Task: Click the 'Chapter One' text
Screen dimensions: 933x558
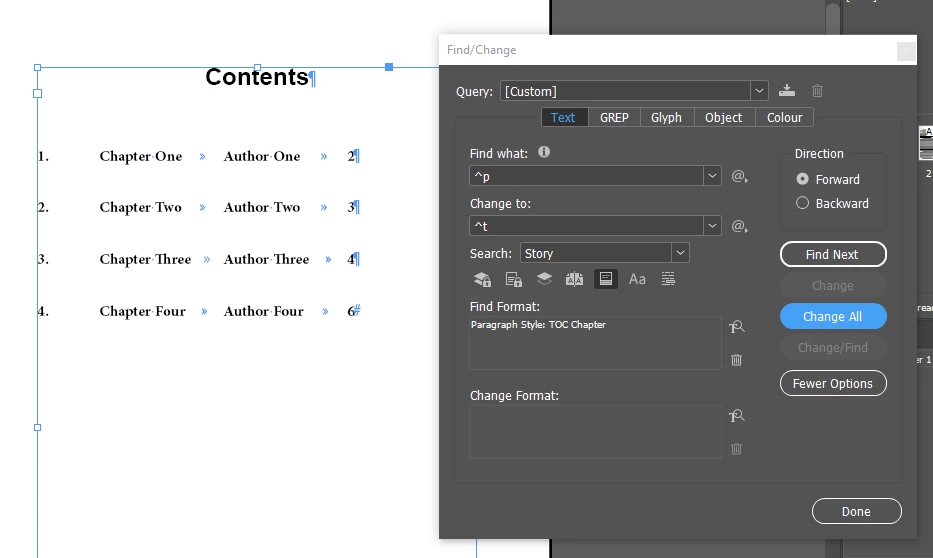Action: pyautogui.click(x=140, y=156)
